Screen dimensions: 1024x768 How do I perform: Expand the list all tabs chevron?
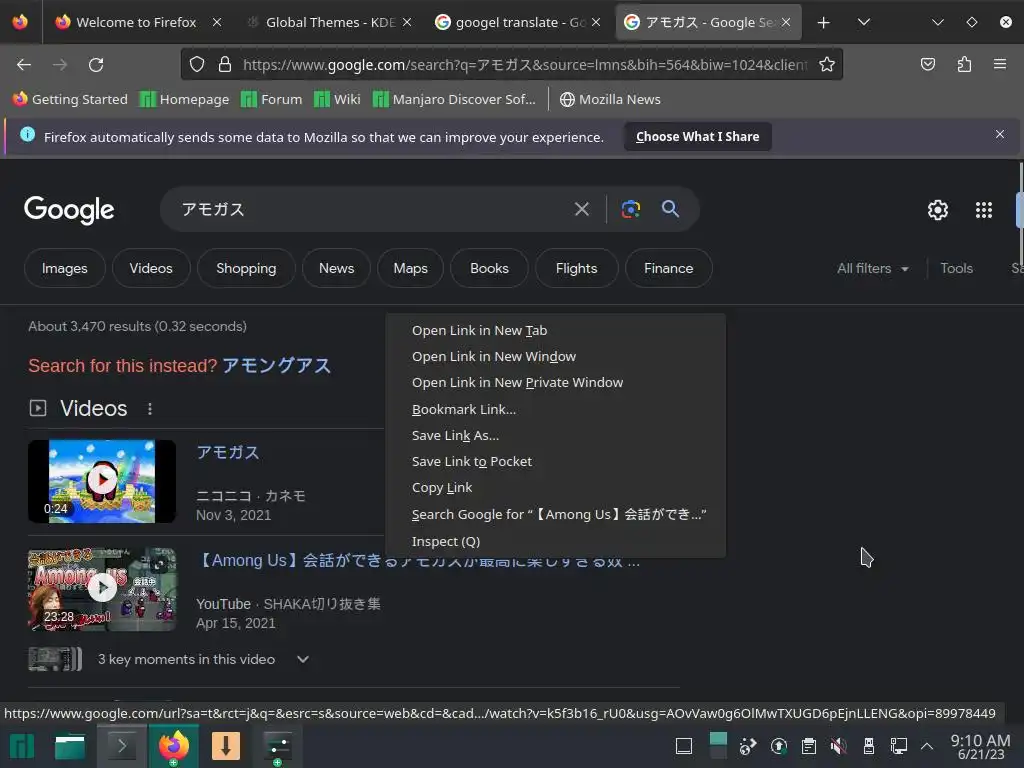coord(863,23)
